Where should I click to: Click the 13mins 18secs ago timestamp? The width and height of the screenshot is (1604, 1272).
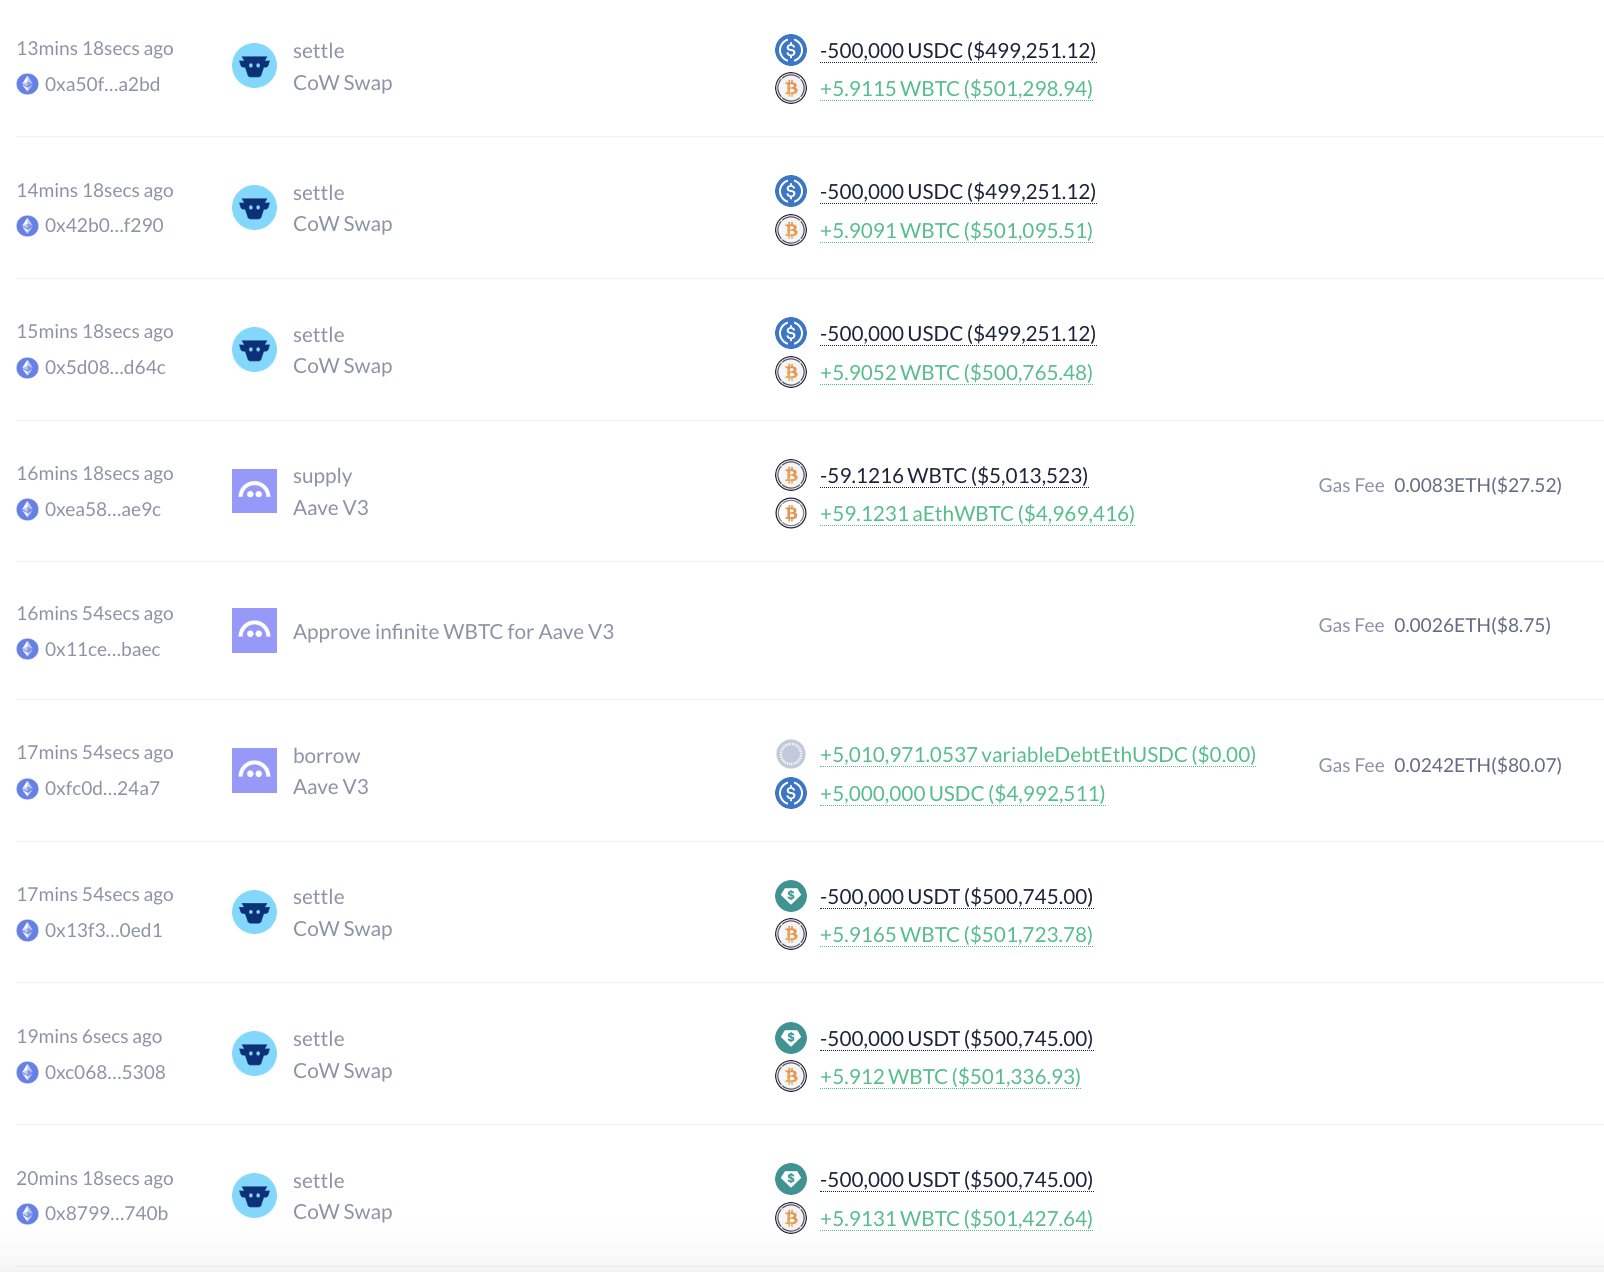pyautogui.click(x=95, y=48)
